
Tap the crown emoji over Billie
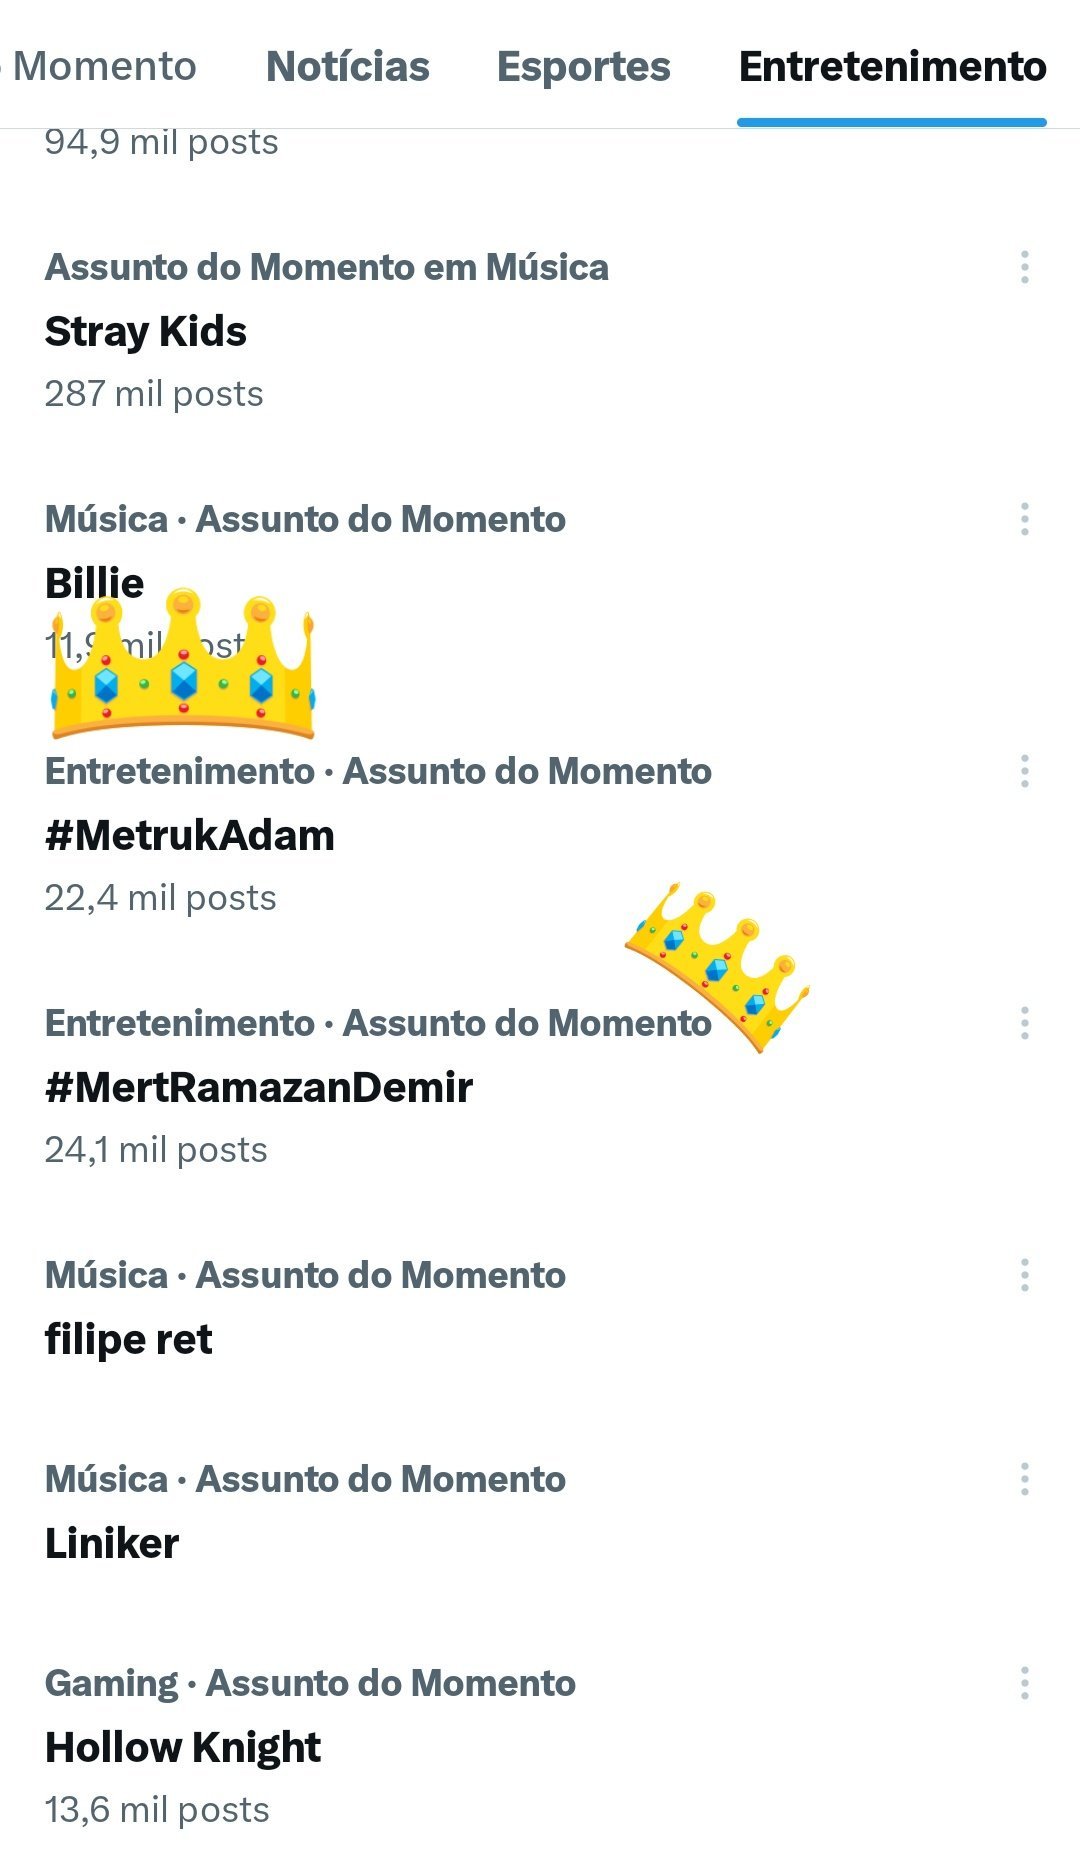pos(183,665)
